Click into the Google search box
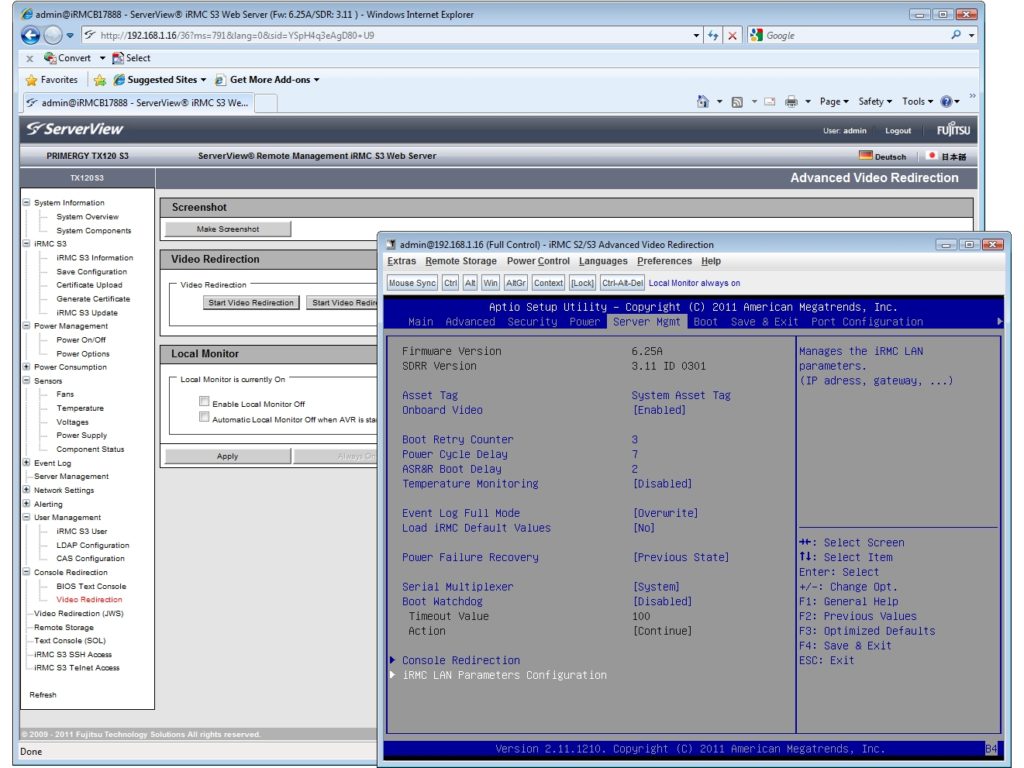 (850, 35)
